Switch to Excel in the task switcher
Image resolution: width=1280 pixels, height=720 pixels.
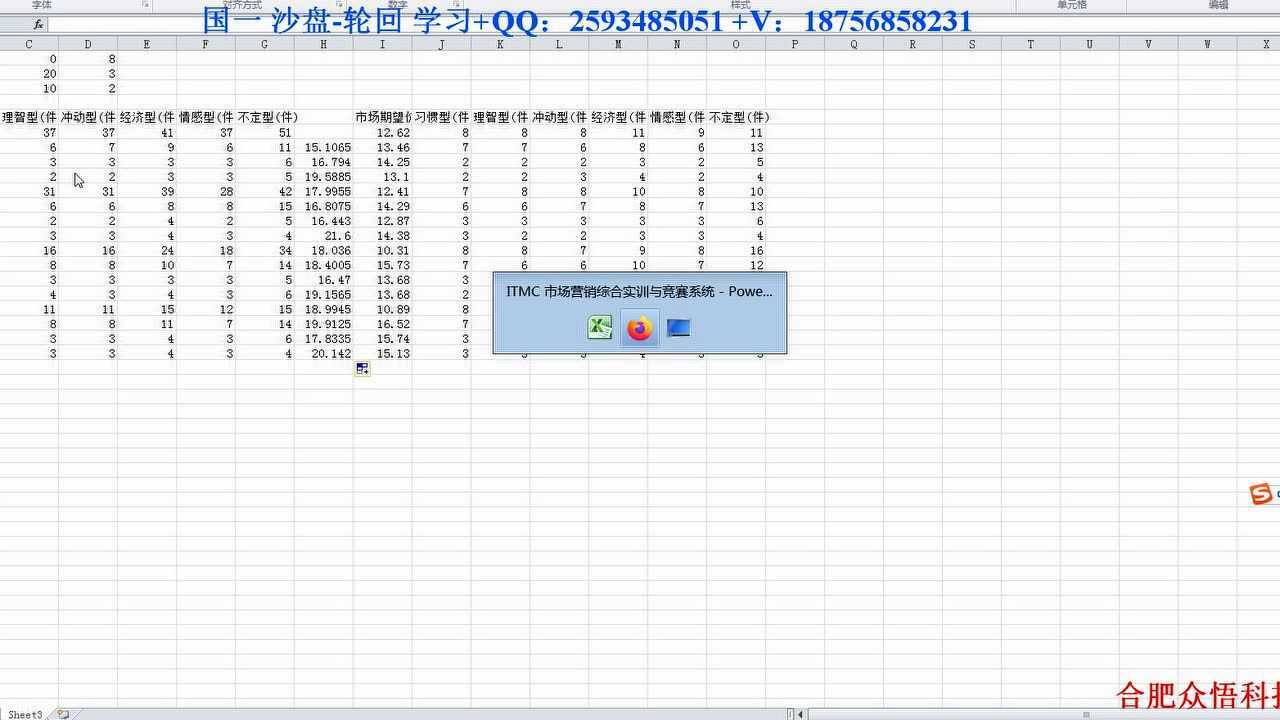(x=599, y=327)
